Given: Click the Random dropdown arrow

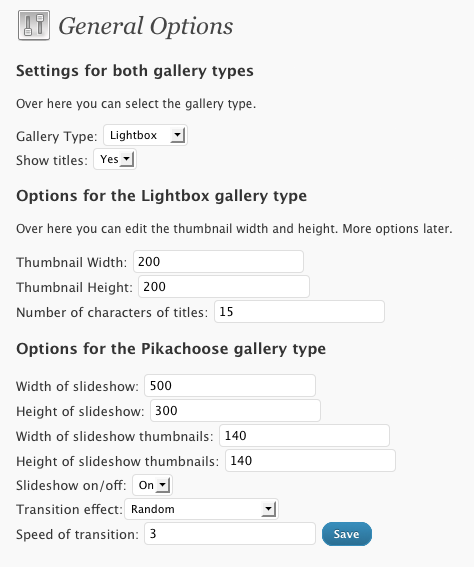Looking at the screenshot, I should click(268, 509).
